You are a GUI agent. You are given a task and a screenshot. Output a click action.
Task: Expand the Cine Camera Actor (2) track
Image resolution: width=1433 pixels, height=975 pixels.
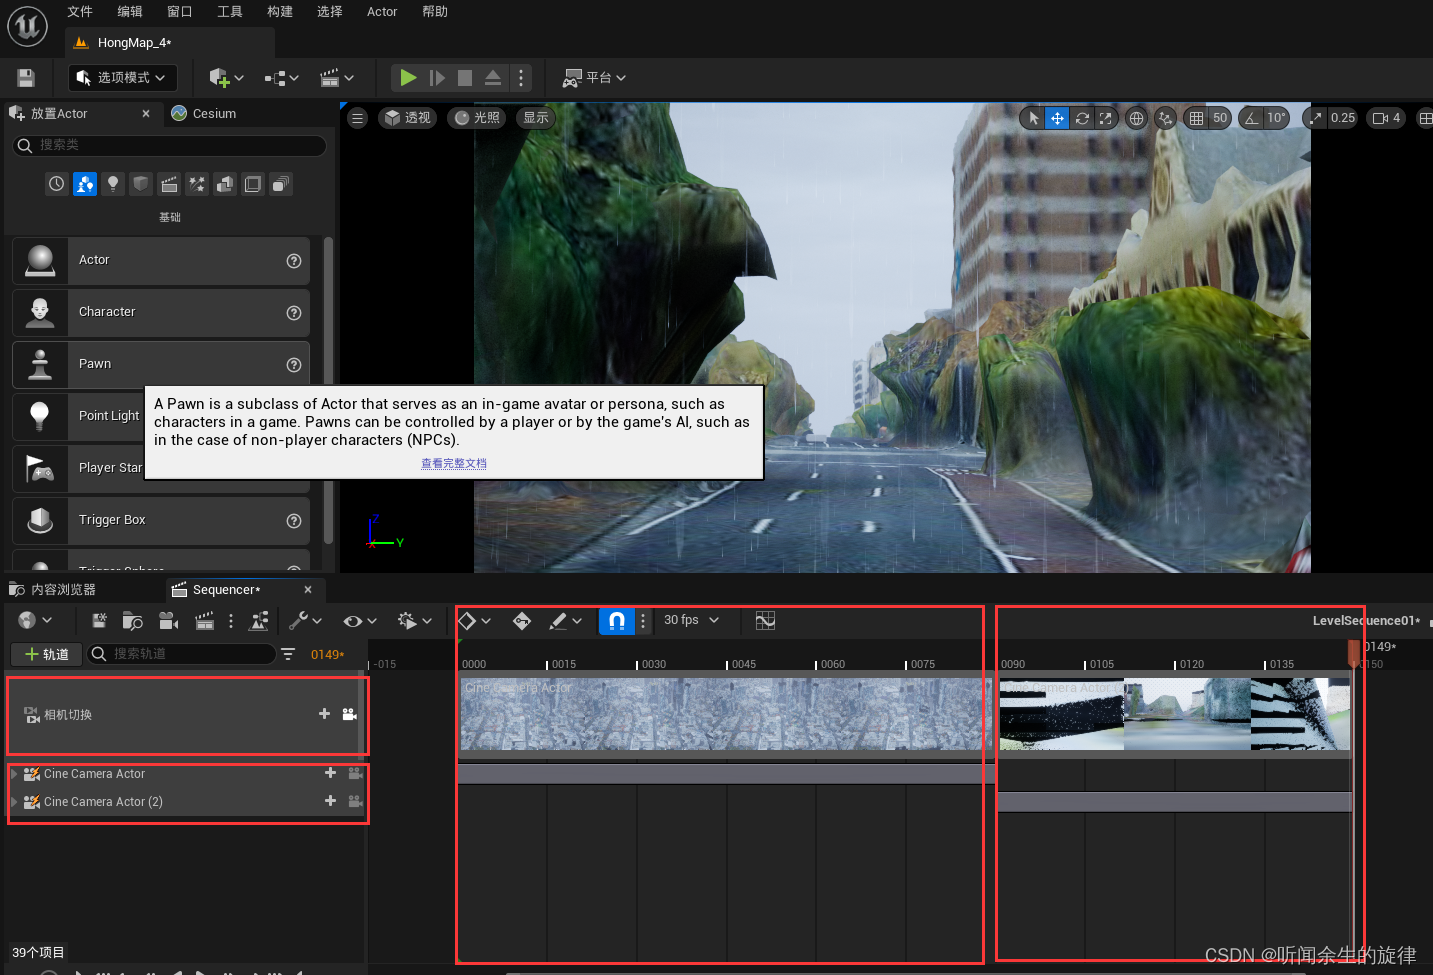14,802
